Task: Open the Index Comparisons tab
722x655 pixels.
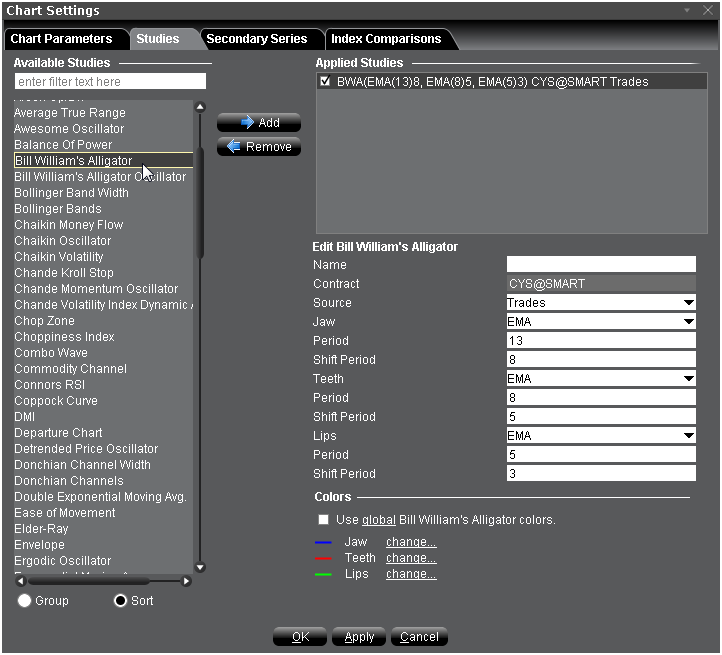Action: [386, 39]
